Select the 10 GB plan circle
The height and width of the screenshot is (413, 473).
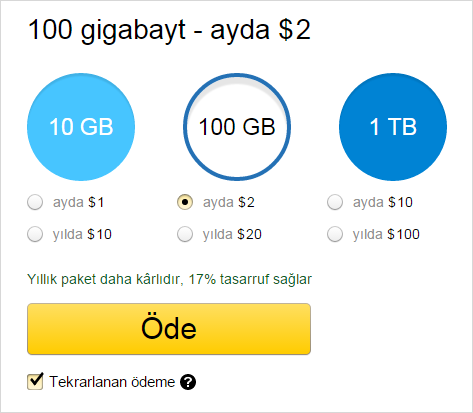(81, 127)
